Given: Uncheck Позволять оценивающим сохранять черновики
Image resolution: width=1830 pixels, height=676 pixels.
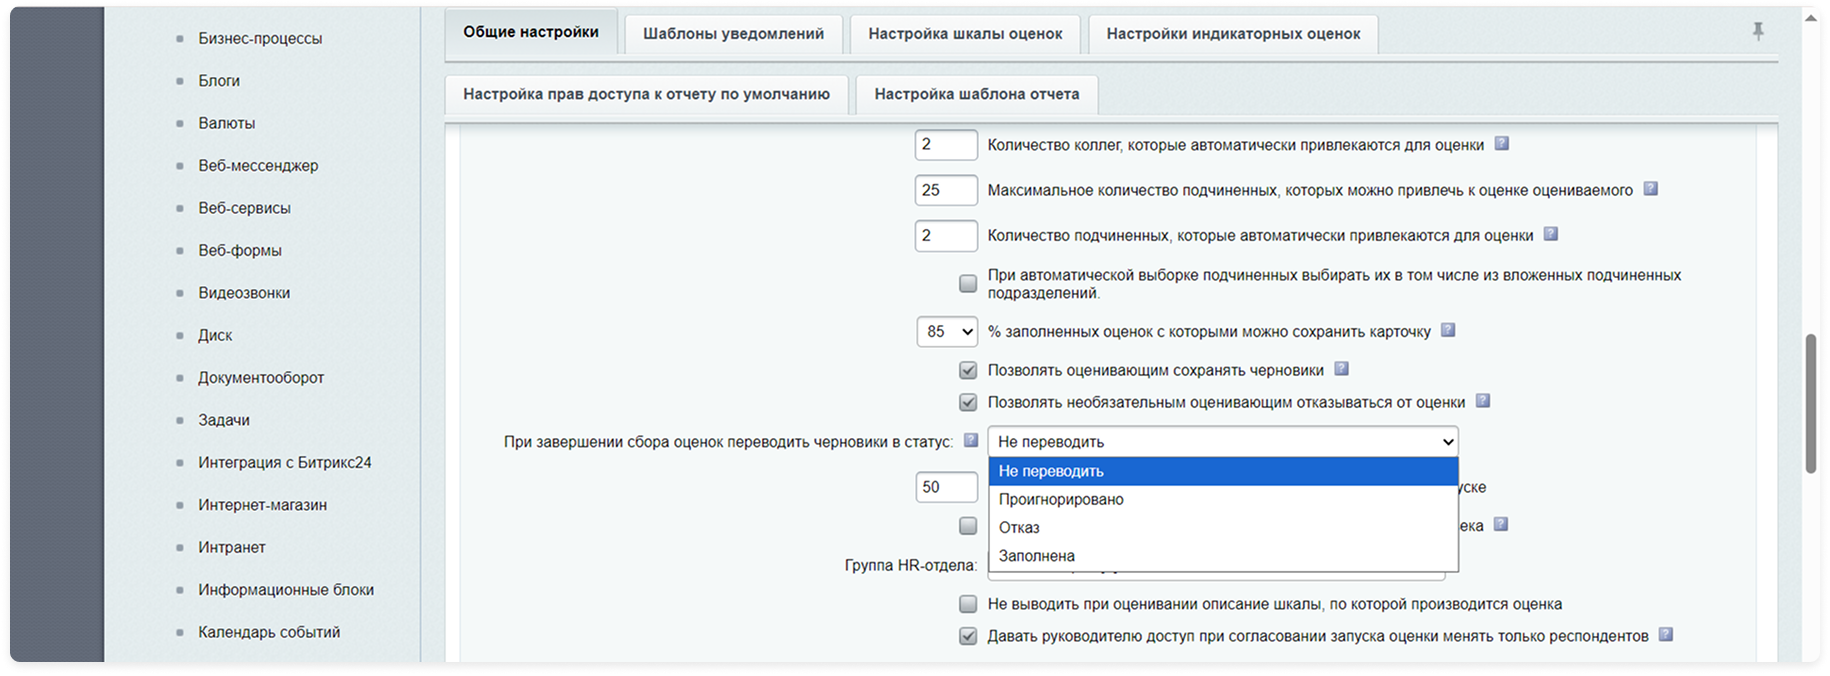Looking at the screenshot, I should (x=968, y=370).
